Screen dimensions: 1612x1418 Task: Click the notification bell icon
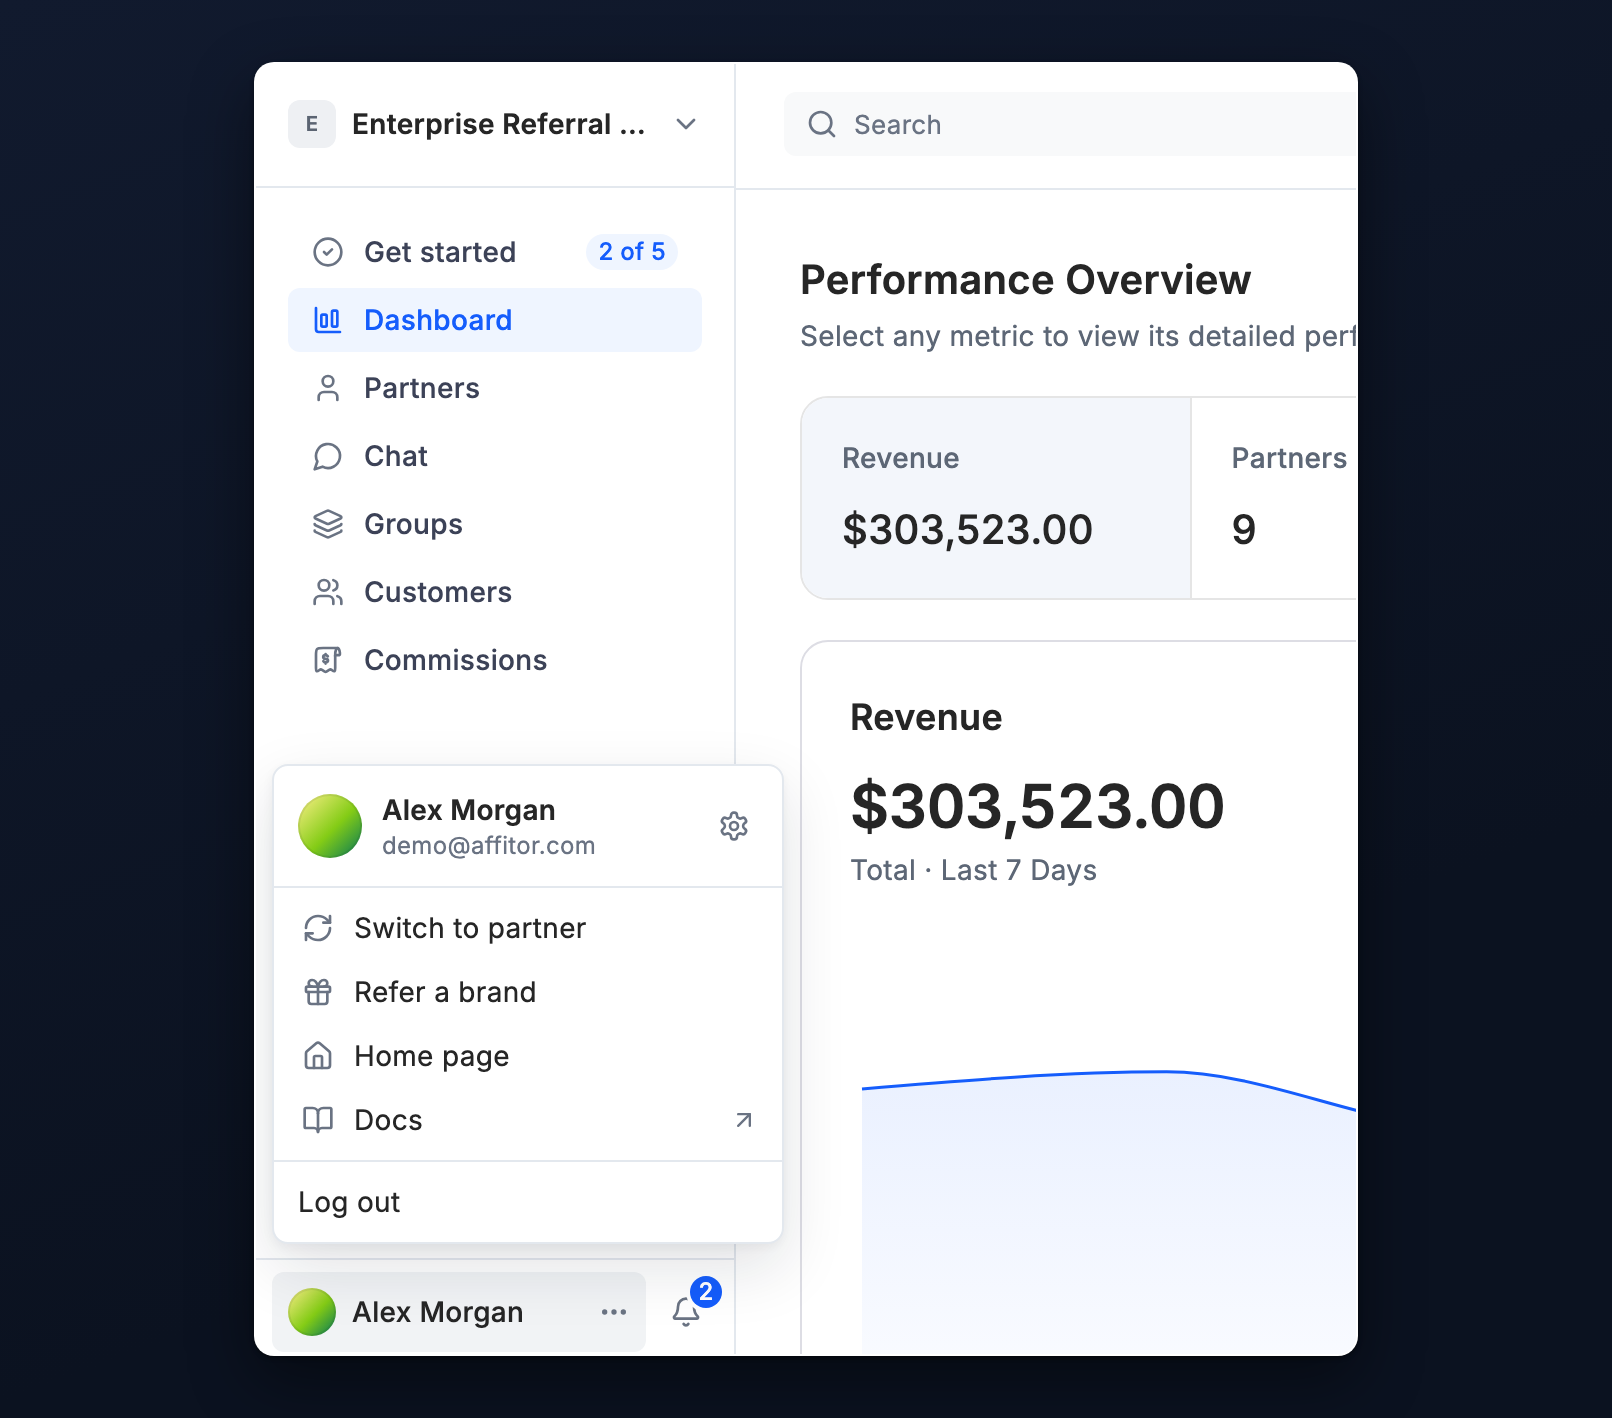pyautogui.click(x=686, y=1311)
